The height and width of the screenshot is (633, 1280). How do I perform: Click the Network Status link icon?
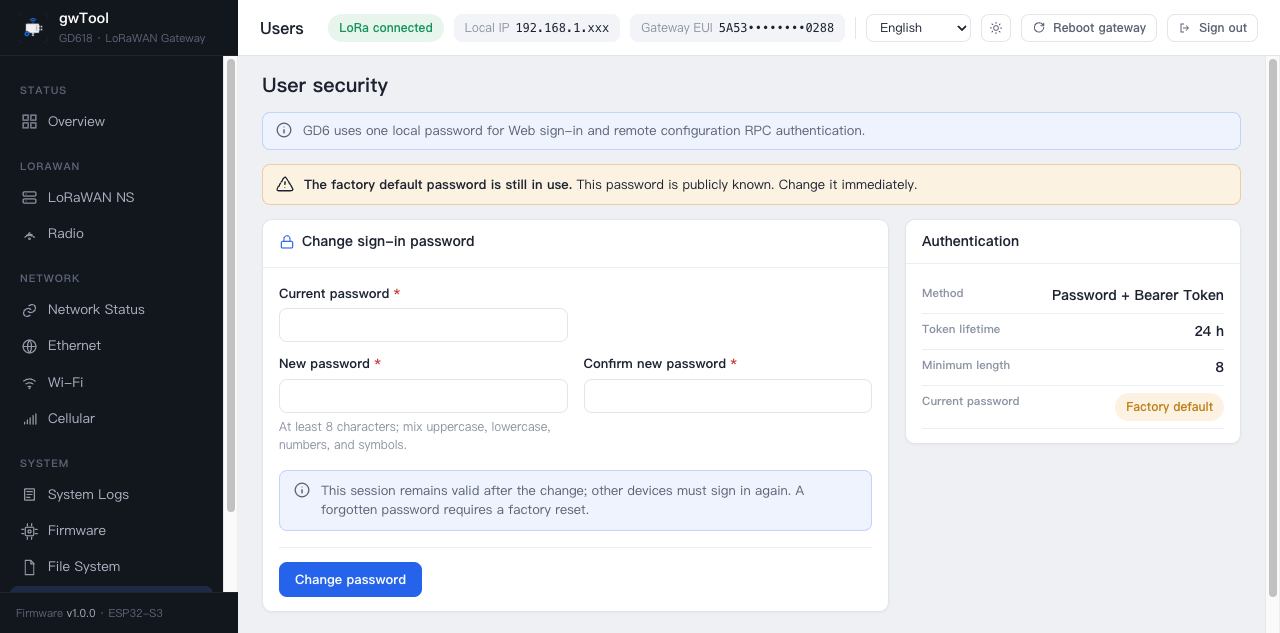tap(29, 309)
